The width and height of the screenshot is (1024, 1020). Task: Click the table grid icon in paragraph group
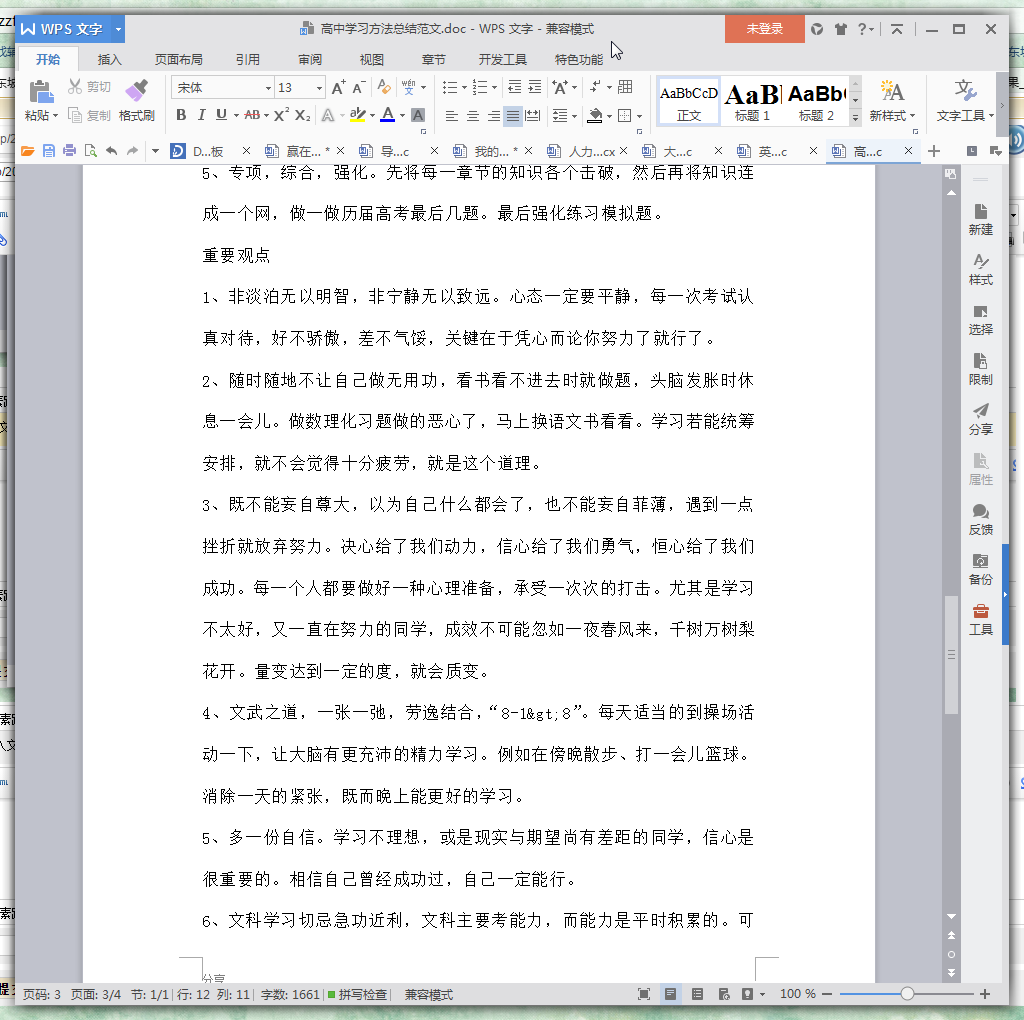[x=625, y=87]
